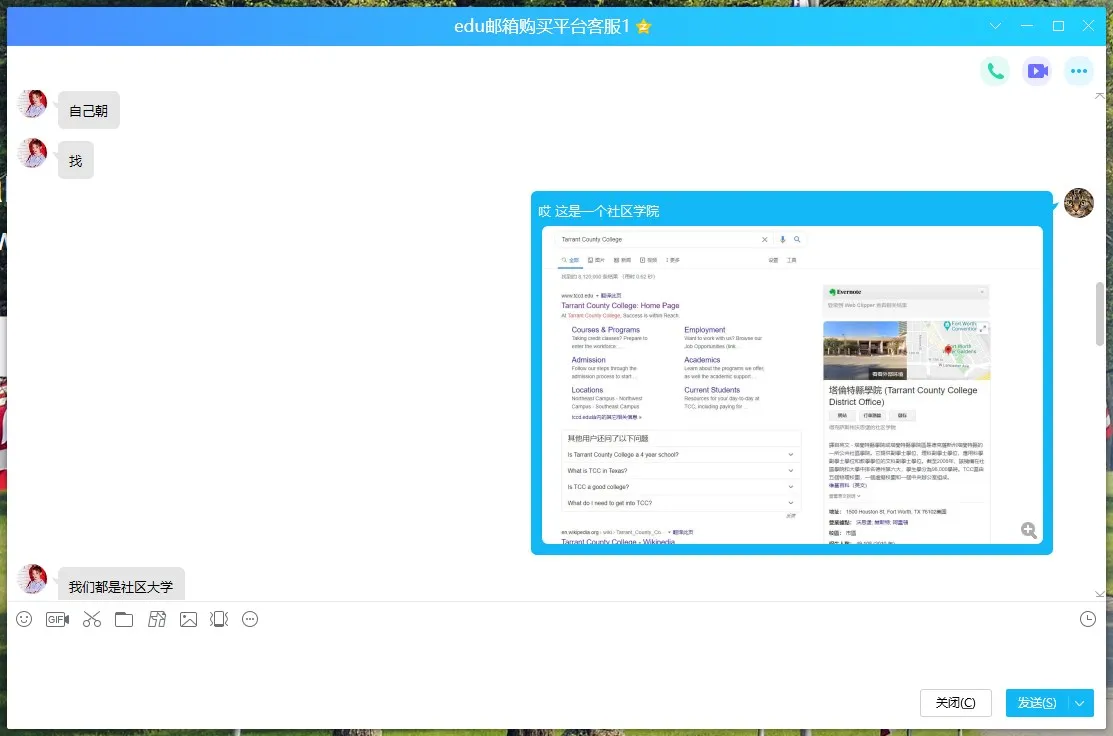Minimize the chat window
Image resolution: width=1113 pixels, height=736 pixels.
pyautogui.click(x=1027, y=26)
